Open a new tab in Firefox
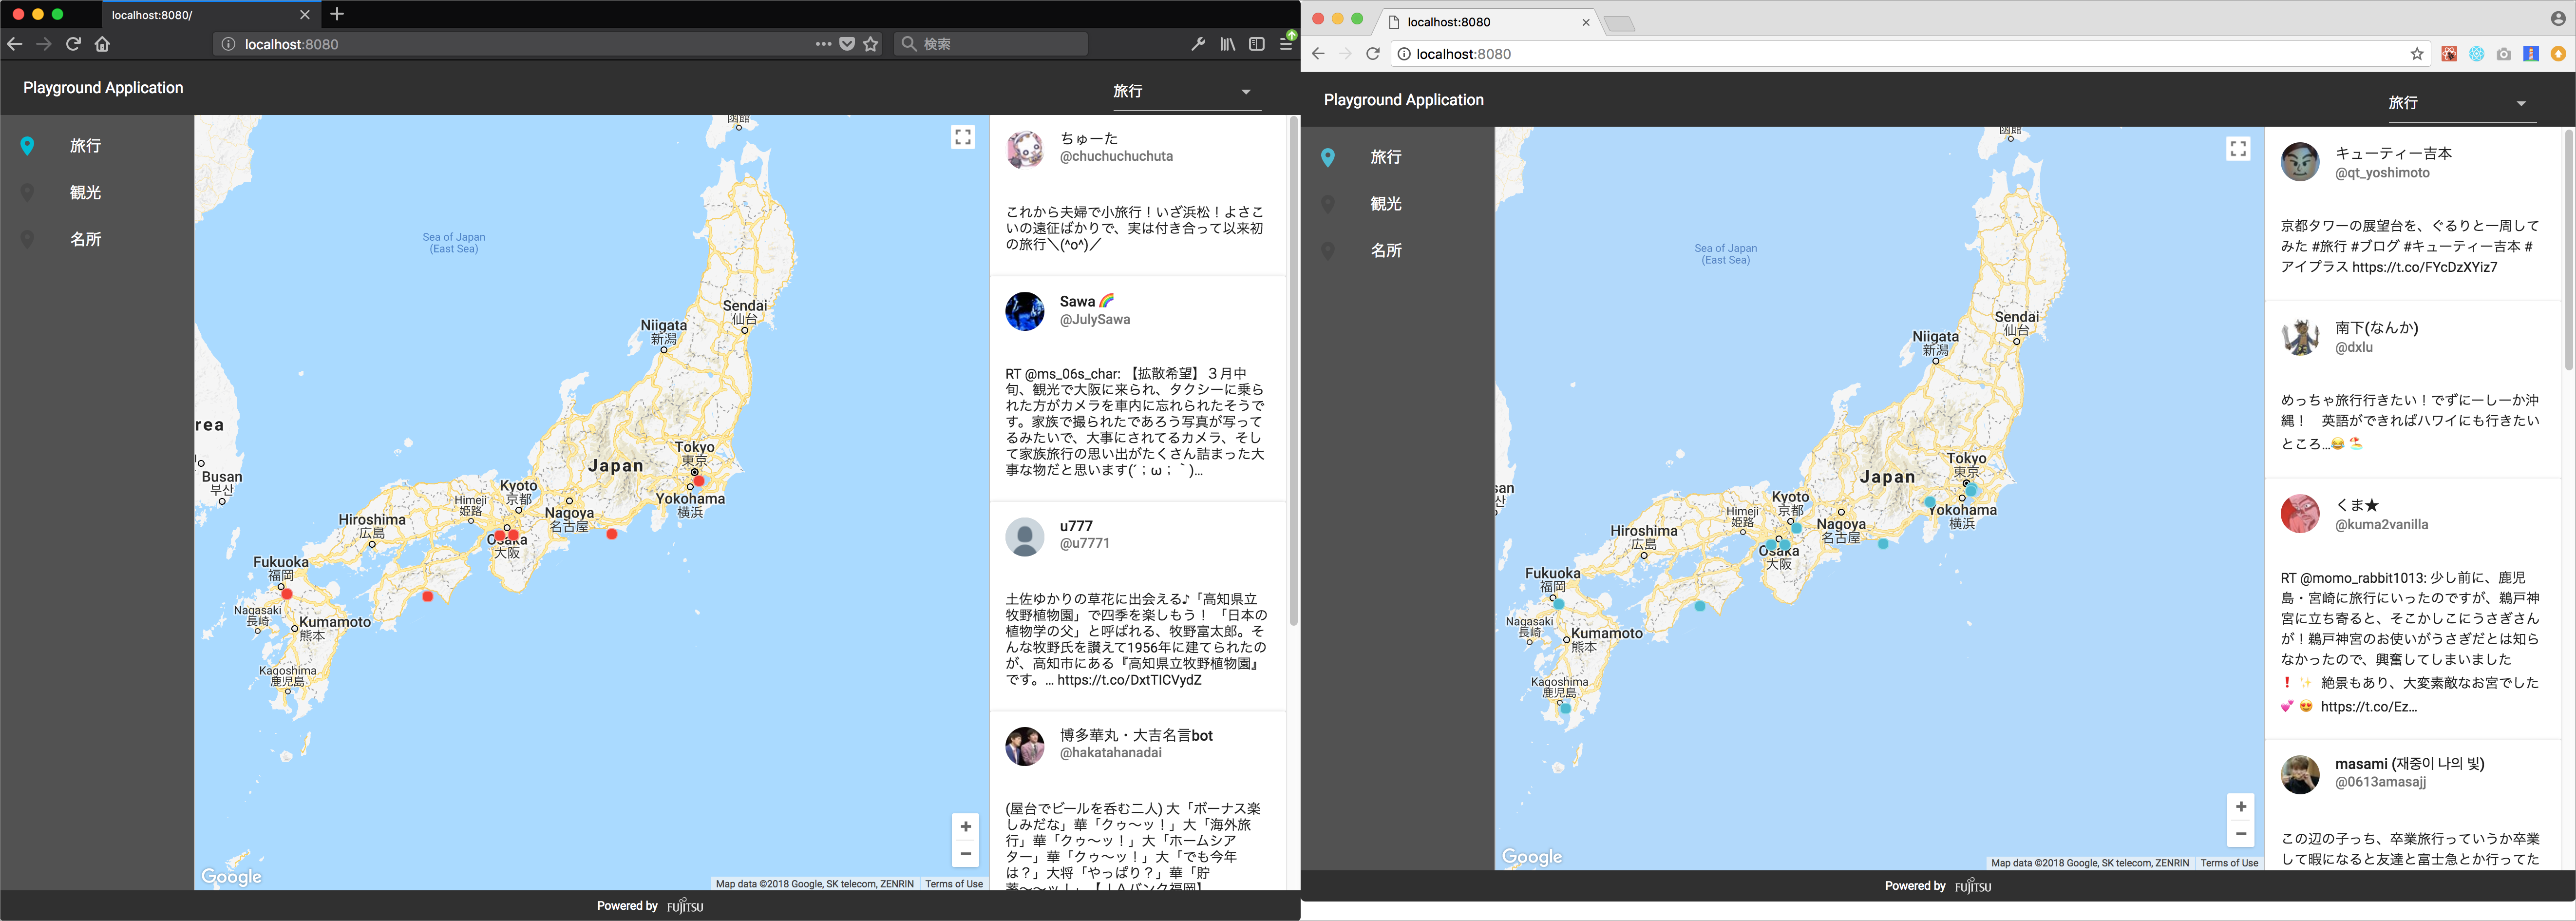The height and width of the screenshot is (921, 2576). tap(337, 14)
